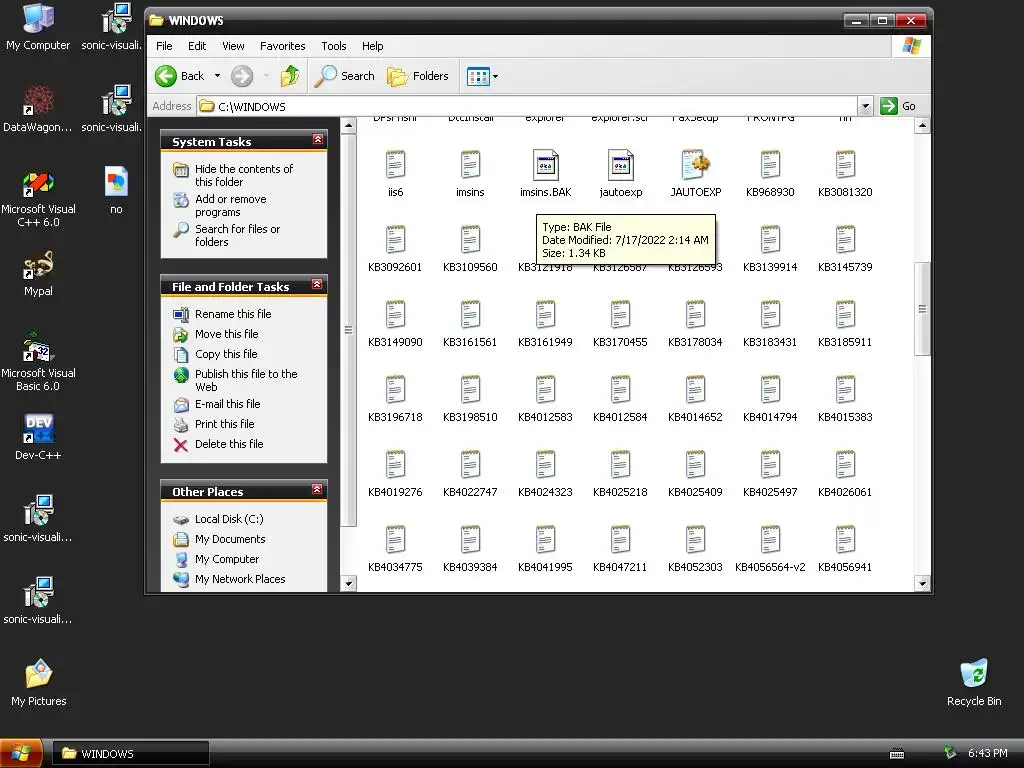Open the Views dropdown button

point(483,76)
